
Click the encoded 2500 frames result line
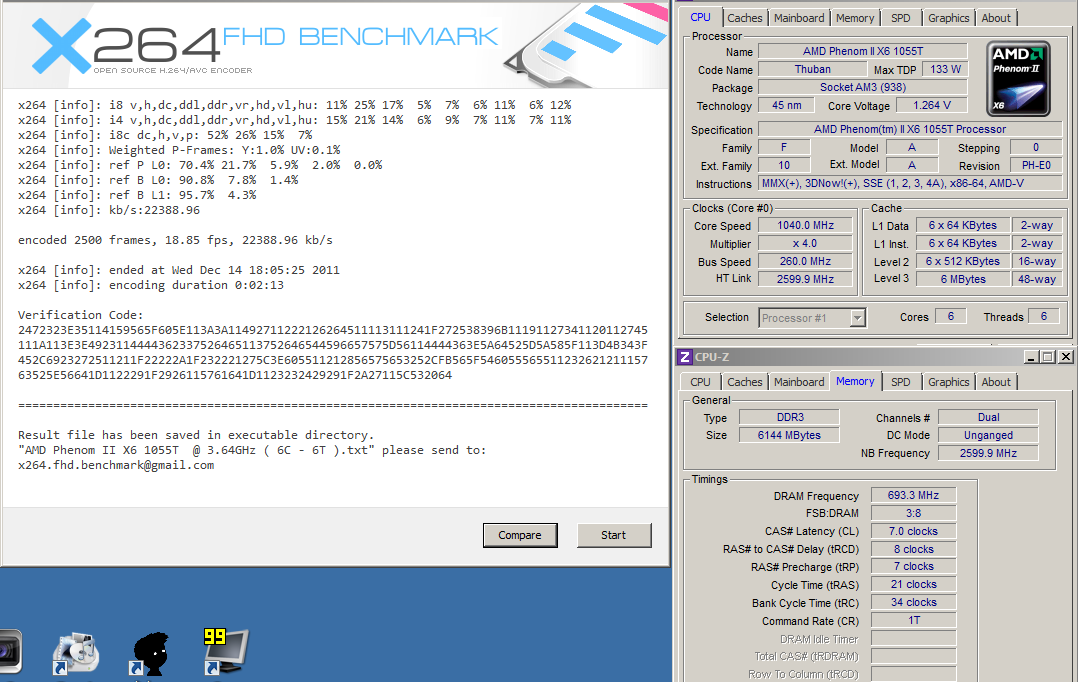(175, 240)
